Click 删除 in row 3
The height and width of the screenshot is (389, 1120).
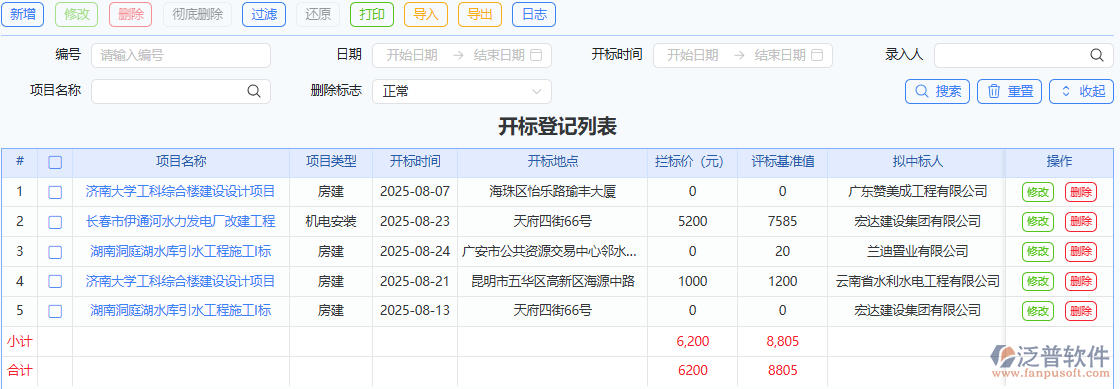(x=1081, y=252)
